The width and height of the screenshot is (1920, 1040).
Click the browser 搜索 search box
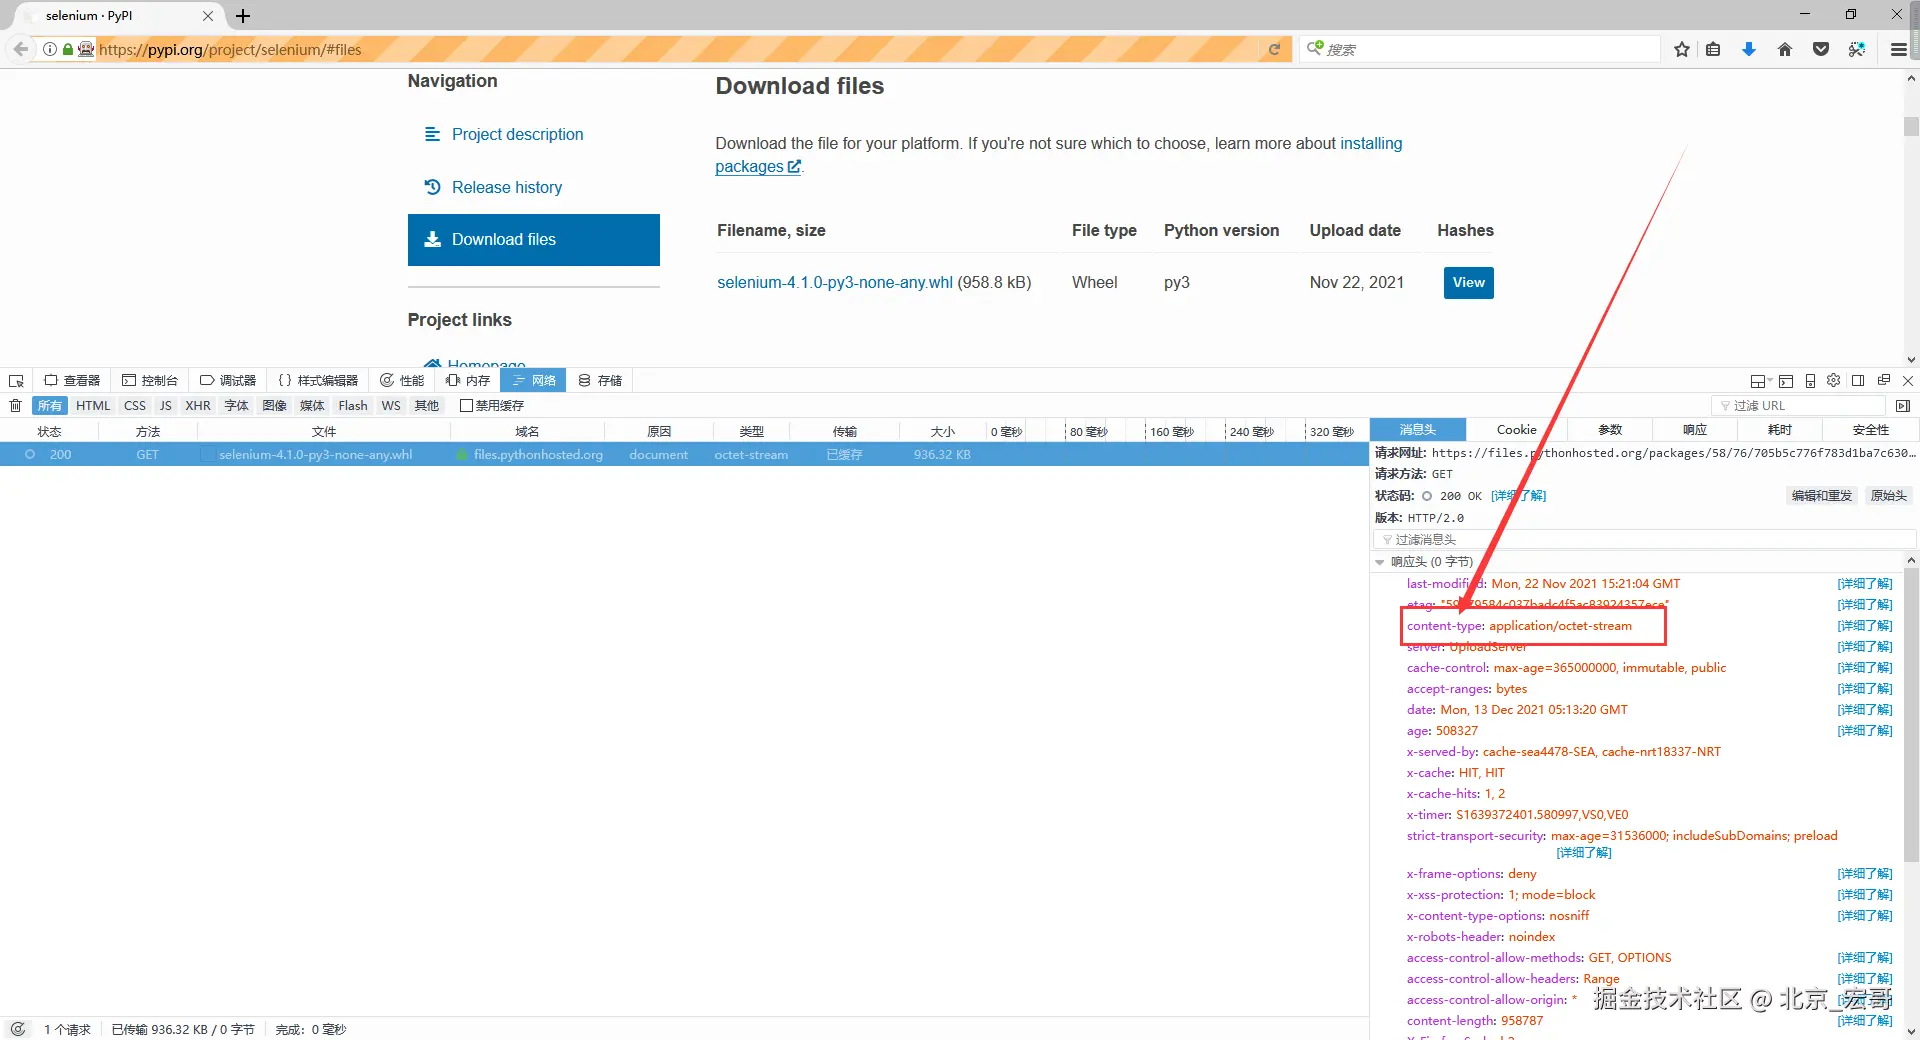1480,49
